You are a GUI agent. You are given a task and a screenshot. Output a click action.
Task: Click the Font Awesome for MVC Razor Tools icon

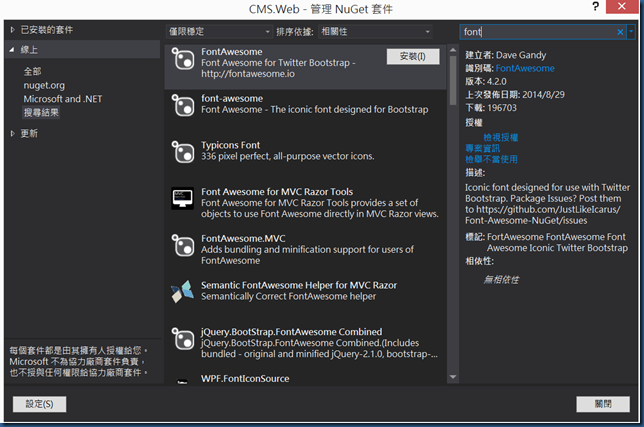182,198
